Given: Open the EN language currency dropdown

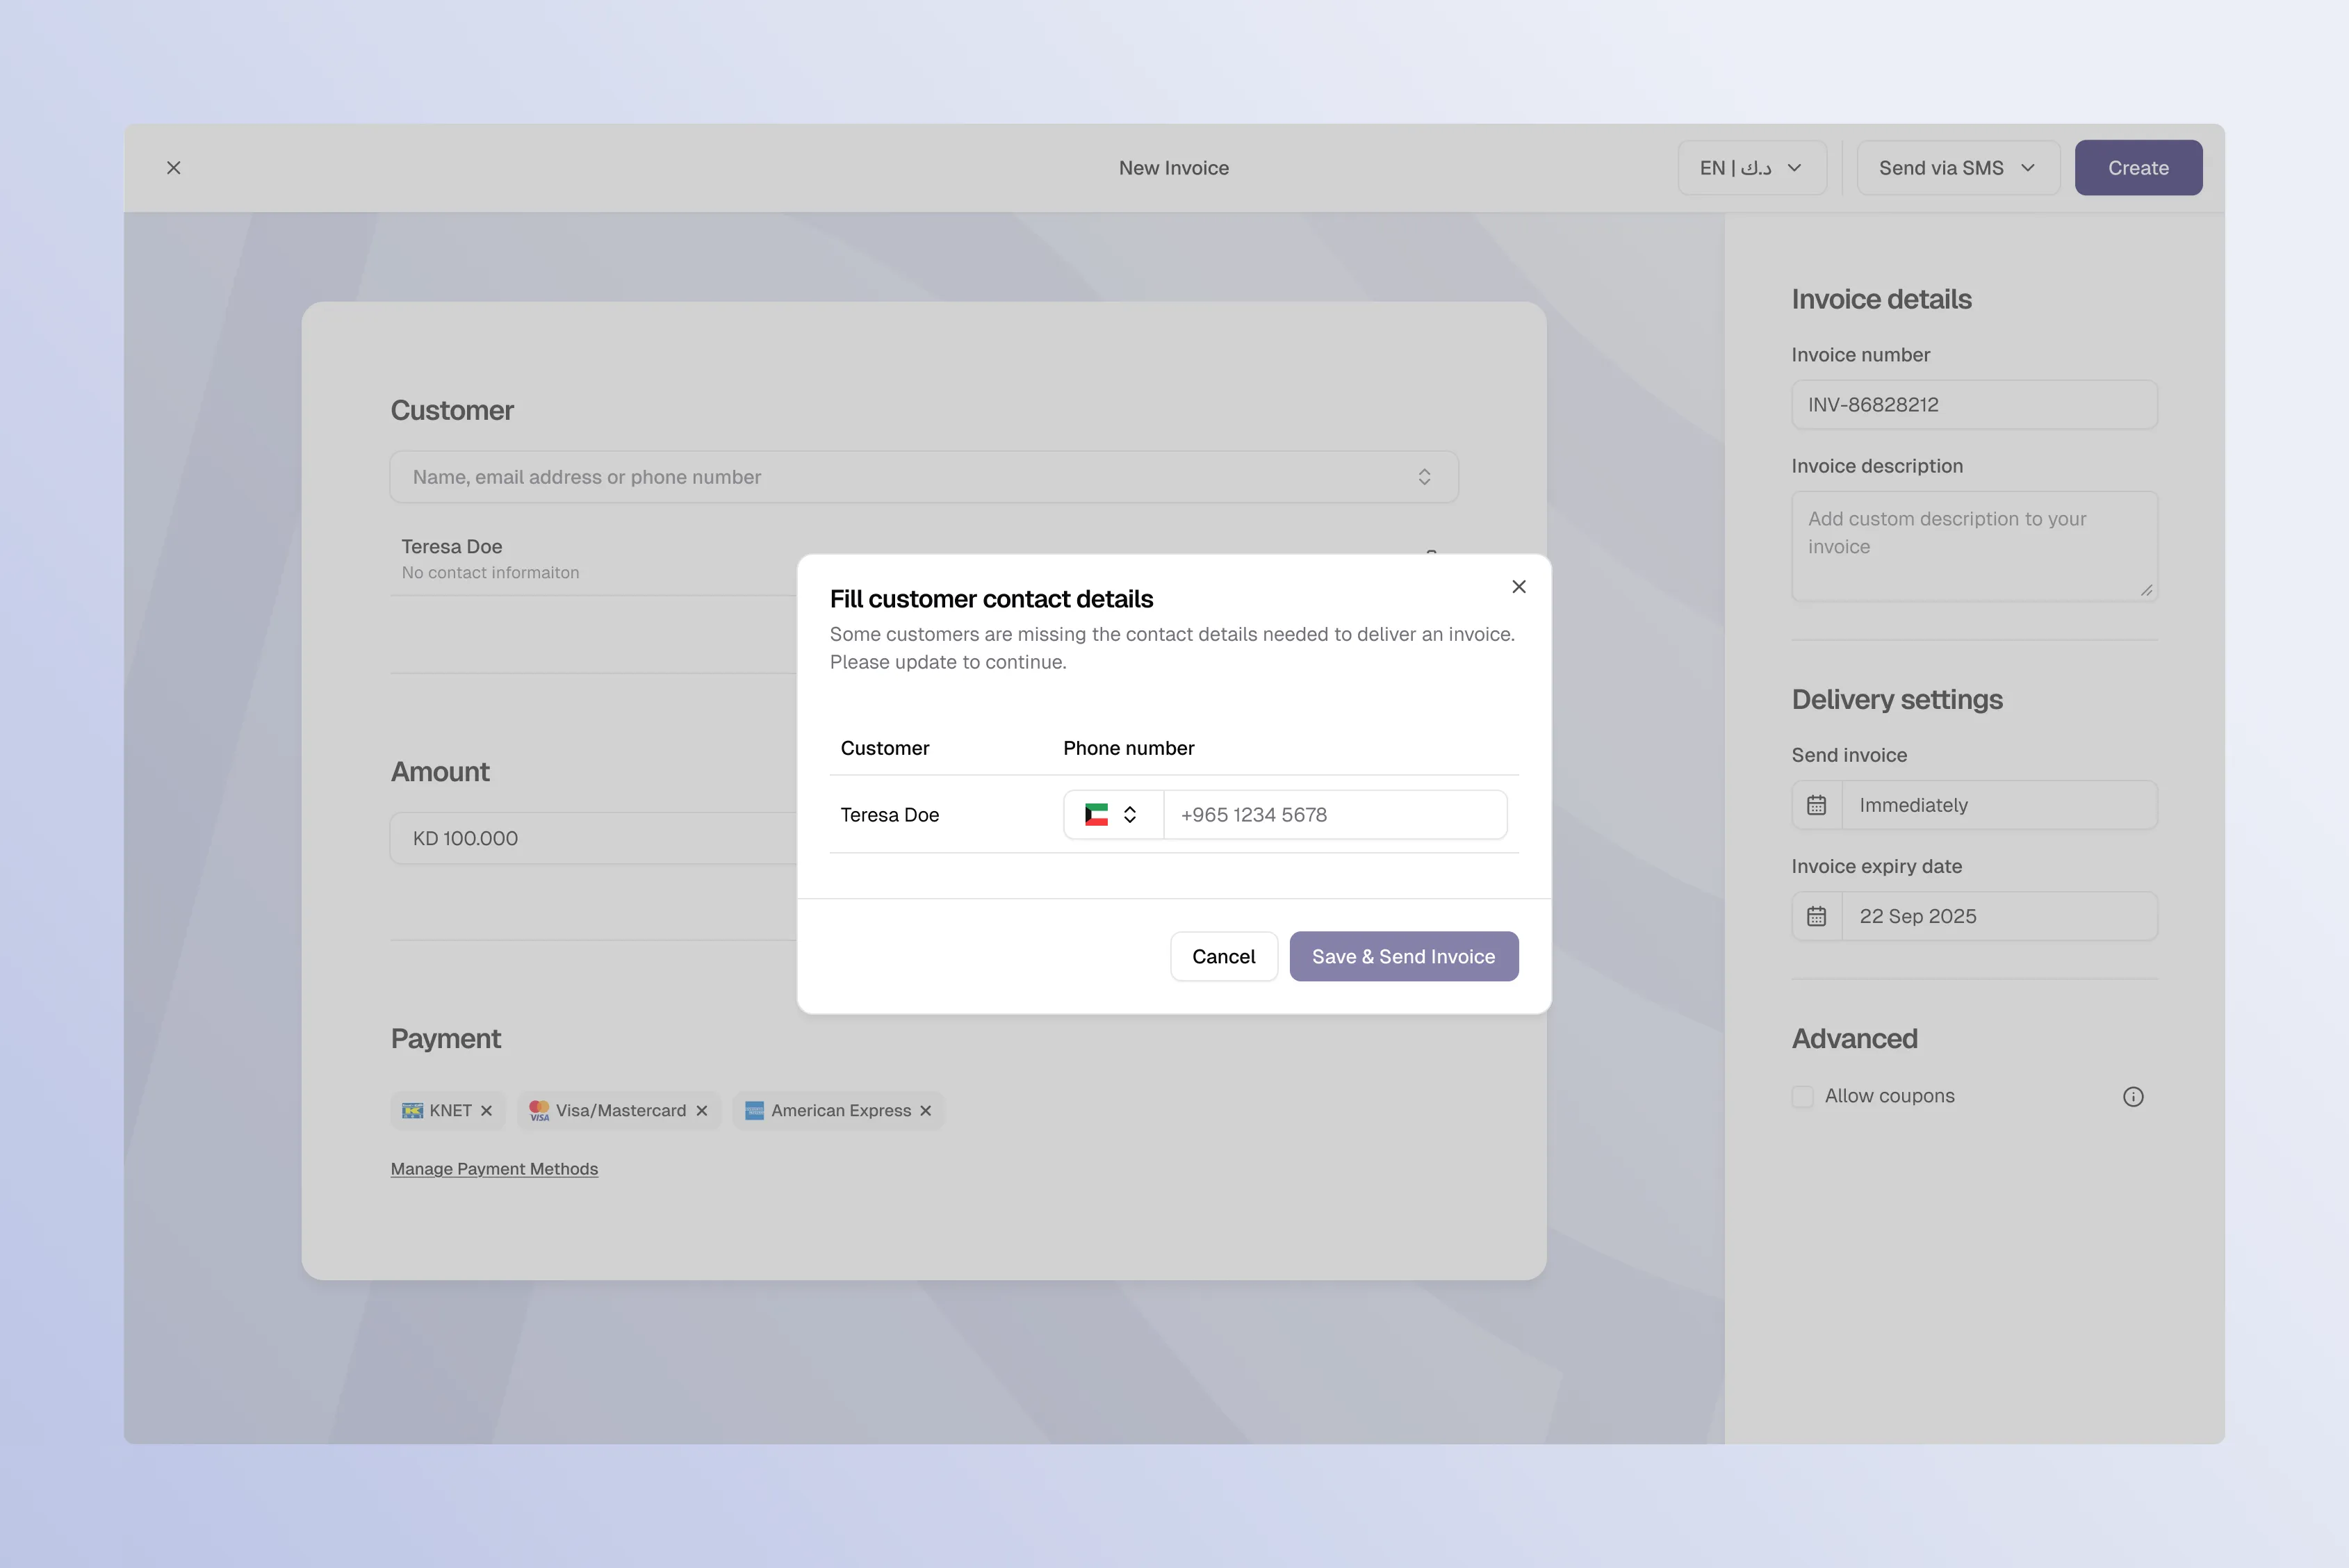Looking at the screenshot, I should (x=1751, y=168).
